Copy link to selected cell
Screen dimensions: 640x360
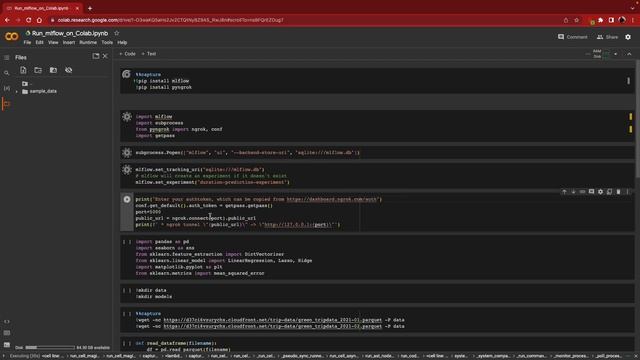click(x=582, y=191)
